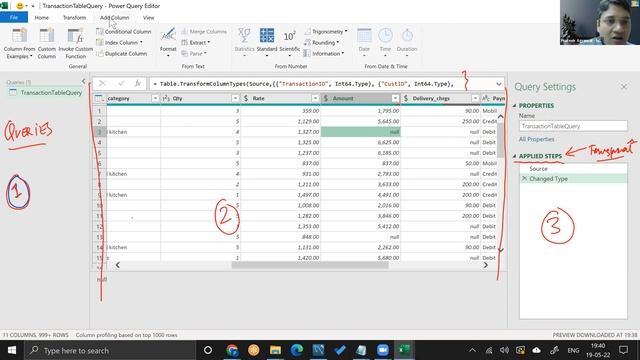Viewport: 640px width, 360px height.
Task: Open category column filter dropdown
Action: click(155, 98)
